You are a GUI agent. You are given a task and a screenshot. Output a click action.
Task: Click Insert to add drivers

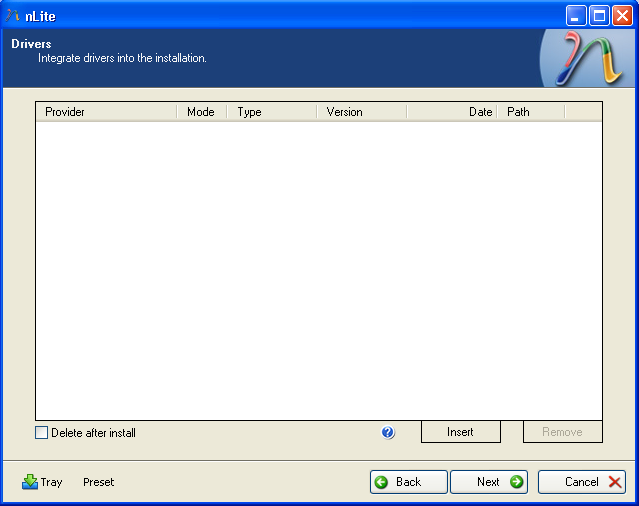461,432
